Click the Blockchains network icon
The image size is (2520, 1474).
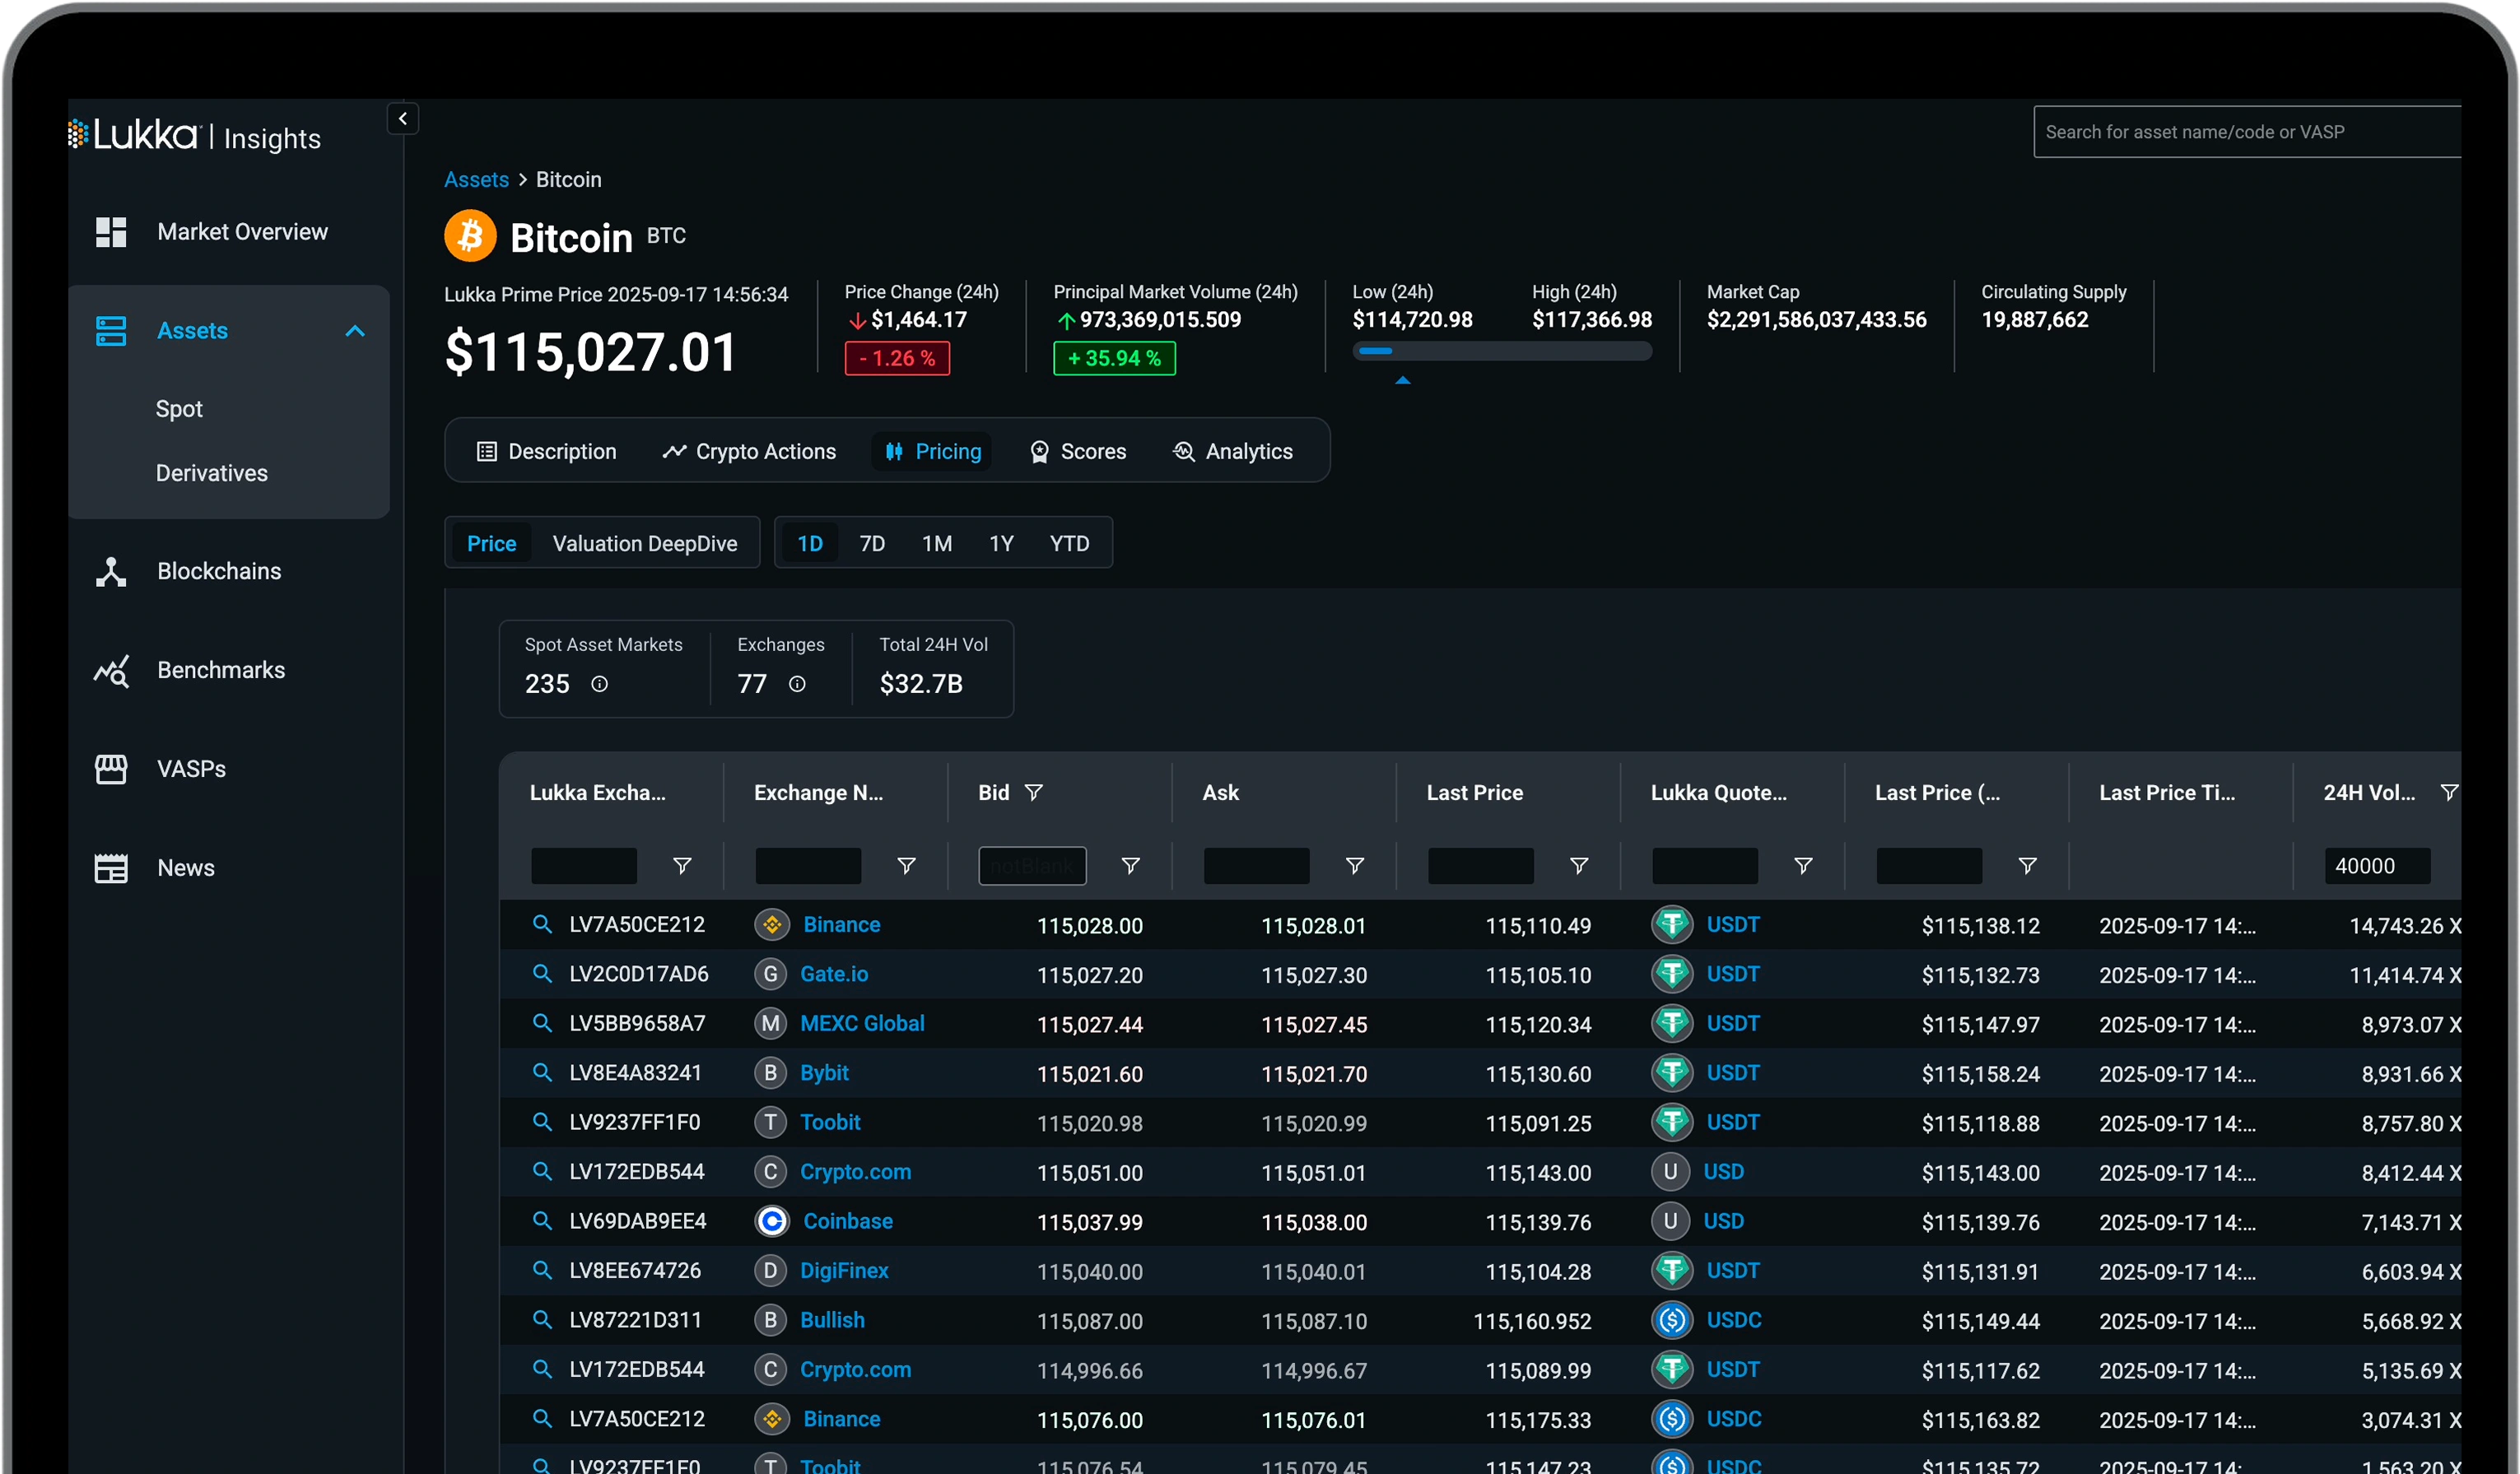tap(111, 571)
